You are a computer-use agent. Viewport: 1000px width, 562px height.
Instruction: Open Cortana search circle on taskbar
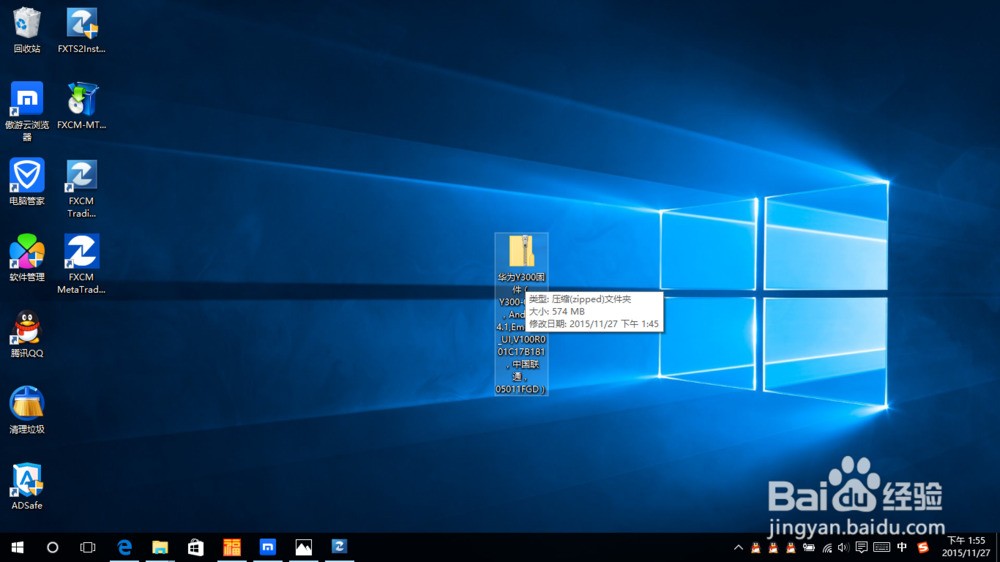(x=52, y=547)
